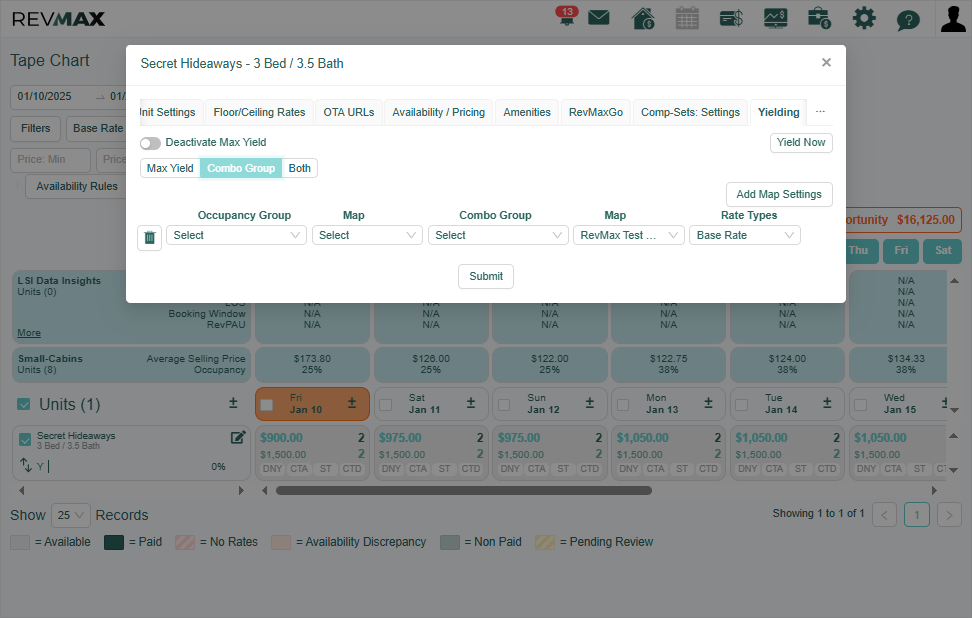
Task: Open the cash dollar bills icon
Action: 731,19
